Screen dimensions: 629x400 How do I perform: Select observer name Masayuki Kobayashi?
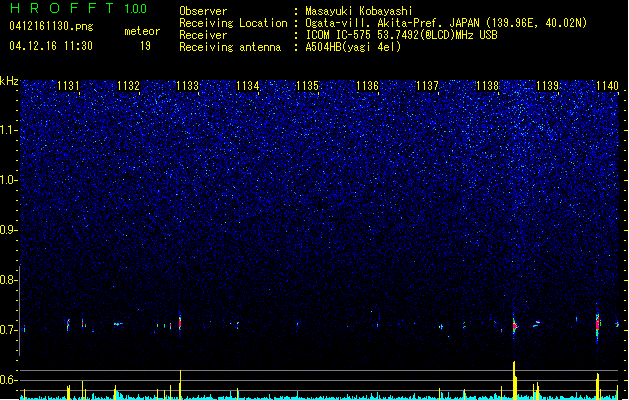[359, 11]
